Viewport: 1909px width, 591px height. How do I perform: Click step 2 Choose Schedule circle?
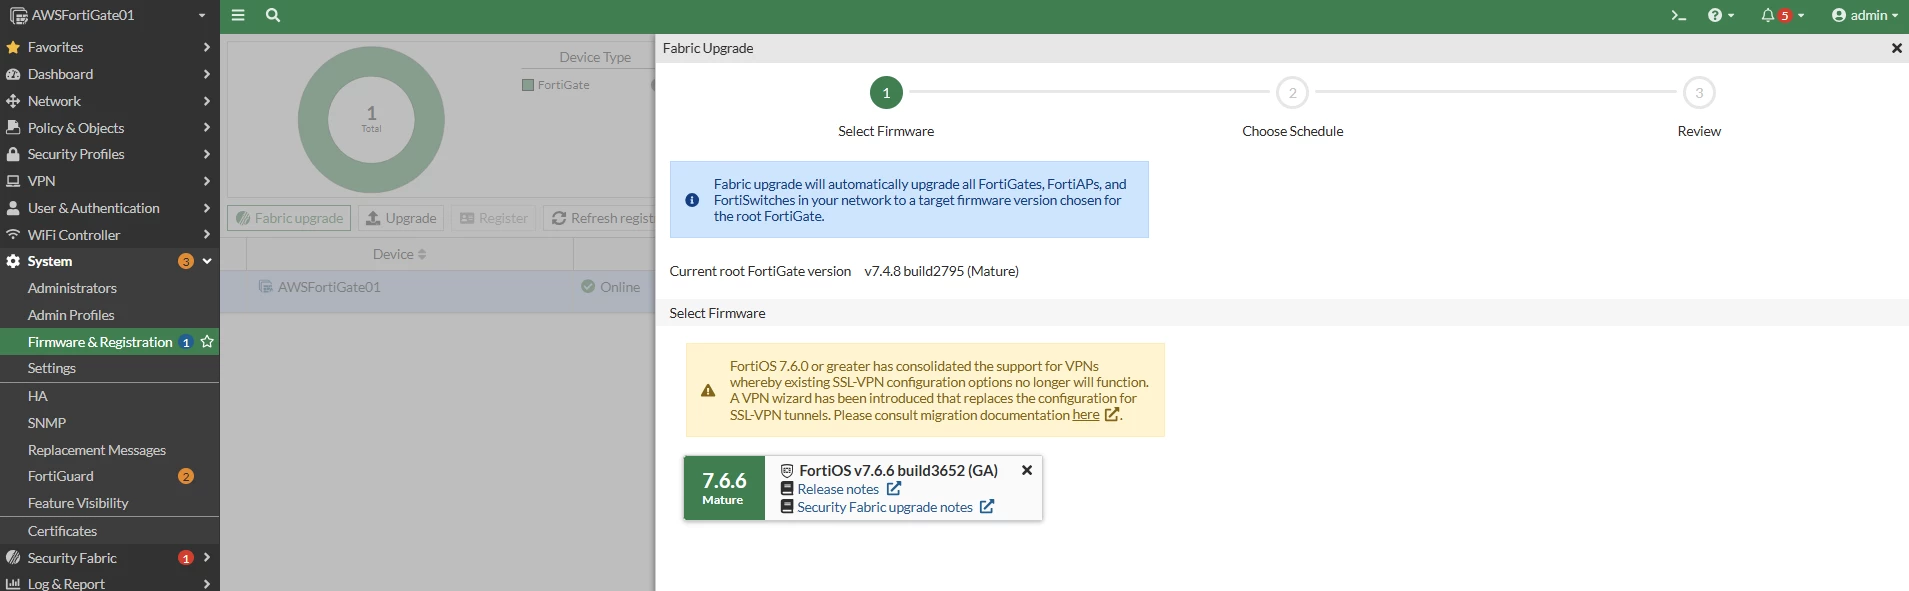pos(1292,92)
